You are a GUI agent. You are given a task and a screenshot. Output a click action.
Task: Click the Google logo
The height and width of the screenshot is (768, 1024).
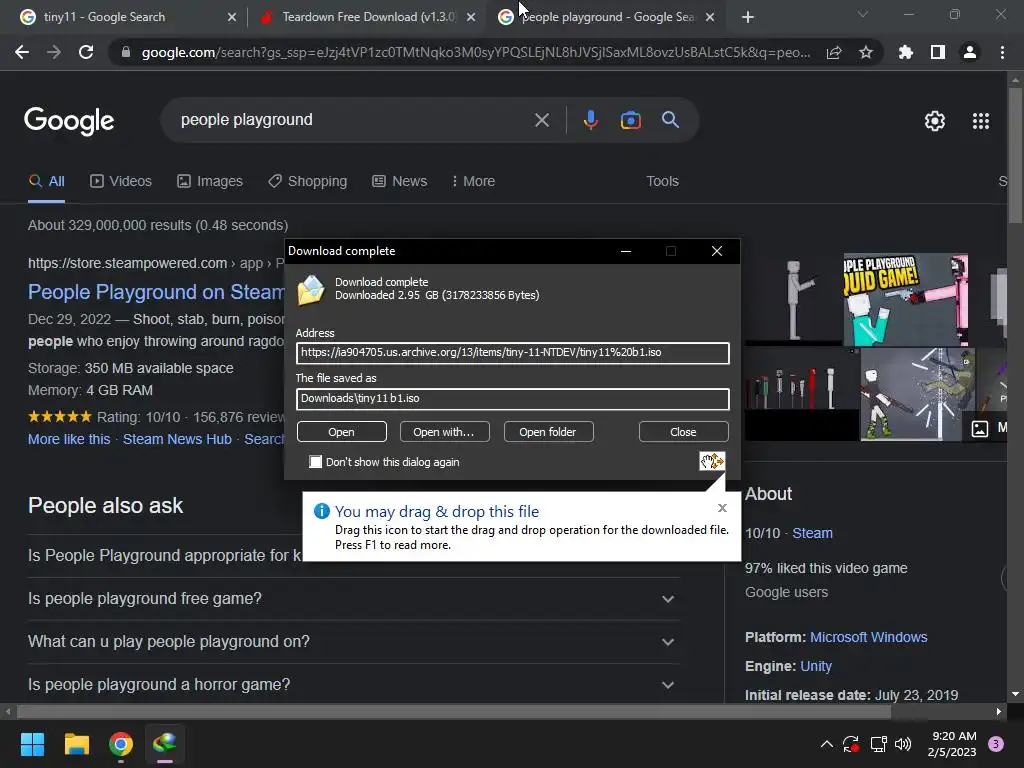click(69, 121)
